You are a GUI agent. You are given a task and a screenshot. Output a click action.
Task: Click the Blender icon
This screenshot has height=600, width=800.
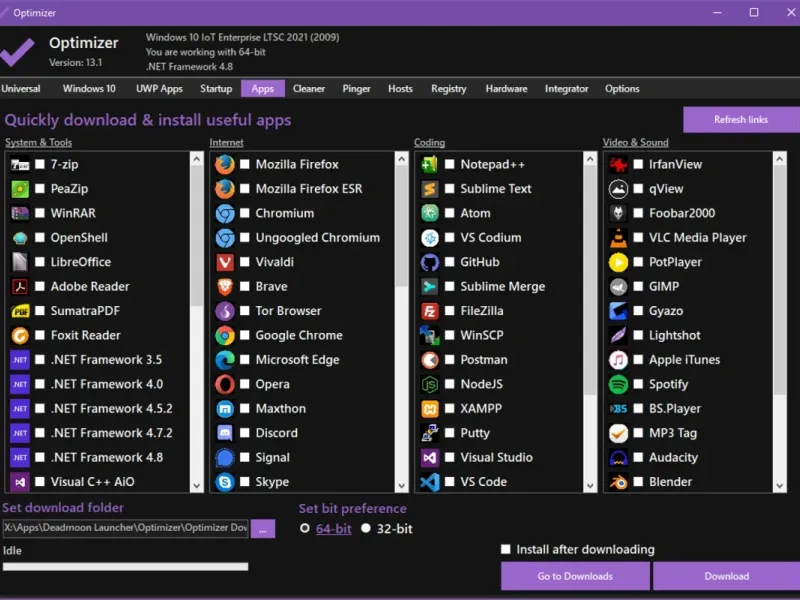click(x=618, y=482)
